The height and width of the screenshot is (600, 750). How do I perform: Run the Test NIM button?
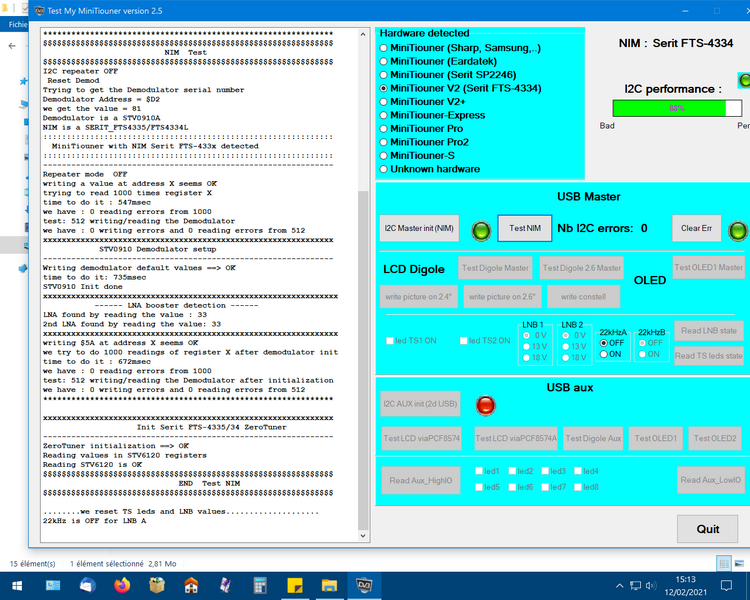coord(525,228)
